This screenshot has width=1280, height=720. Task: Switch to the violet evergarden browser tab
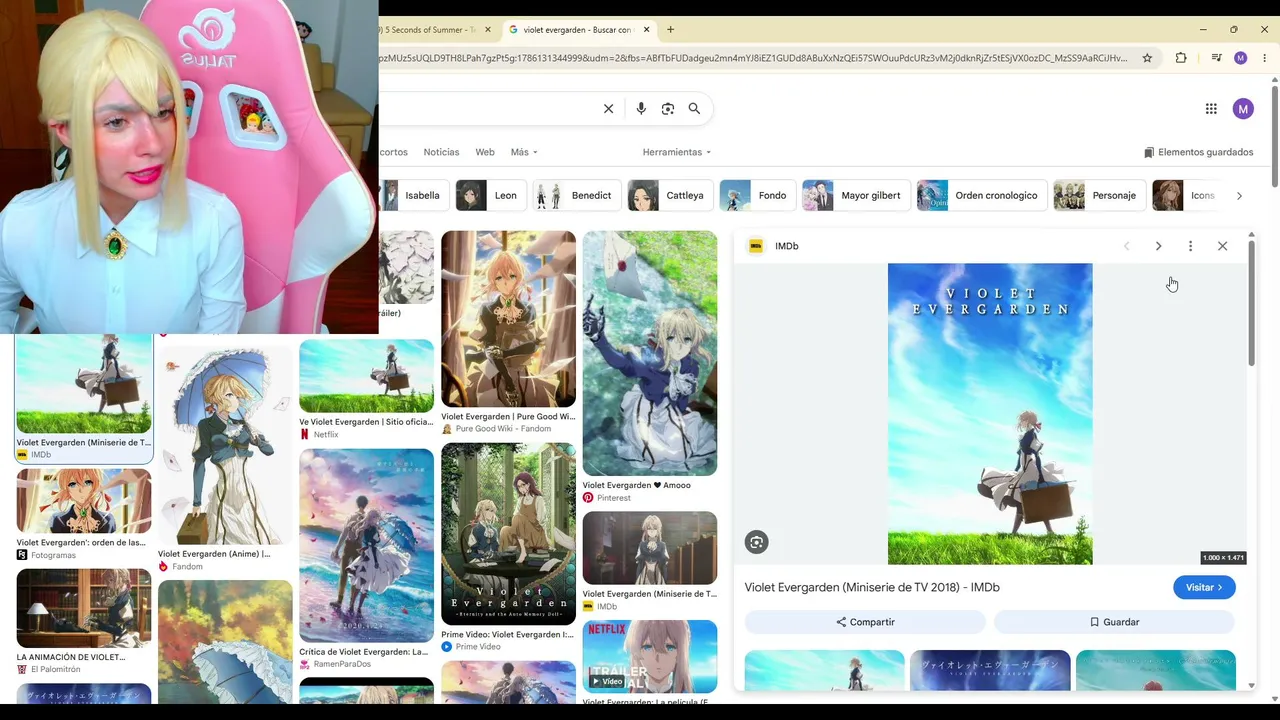(x=580, y=30)
